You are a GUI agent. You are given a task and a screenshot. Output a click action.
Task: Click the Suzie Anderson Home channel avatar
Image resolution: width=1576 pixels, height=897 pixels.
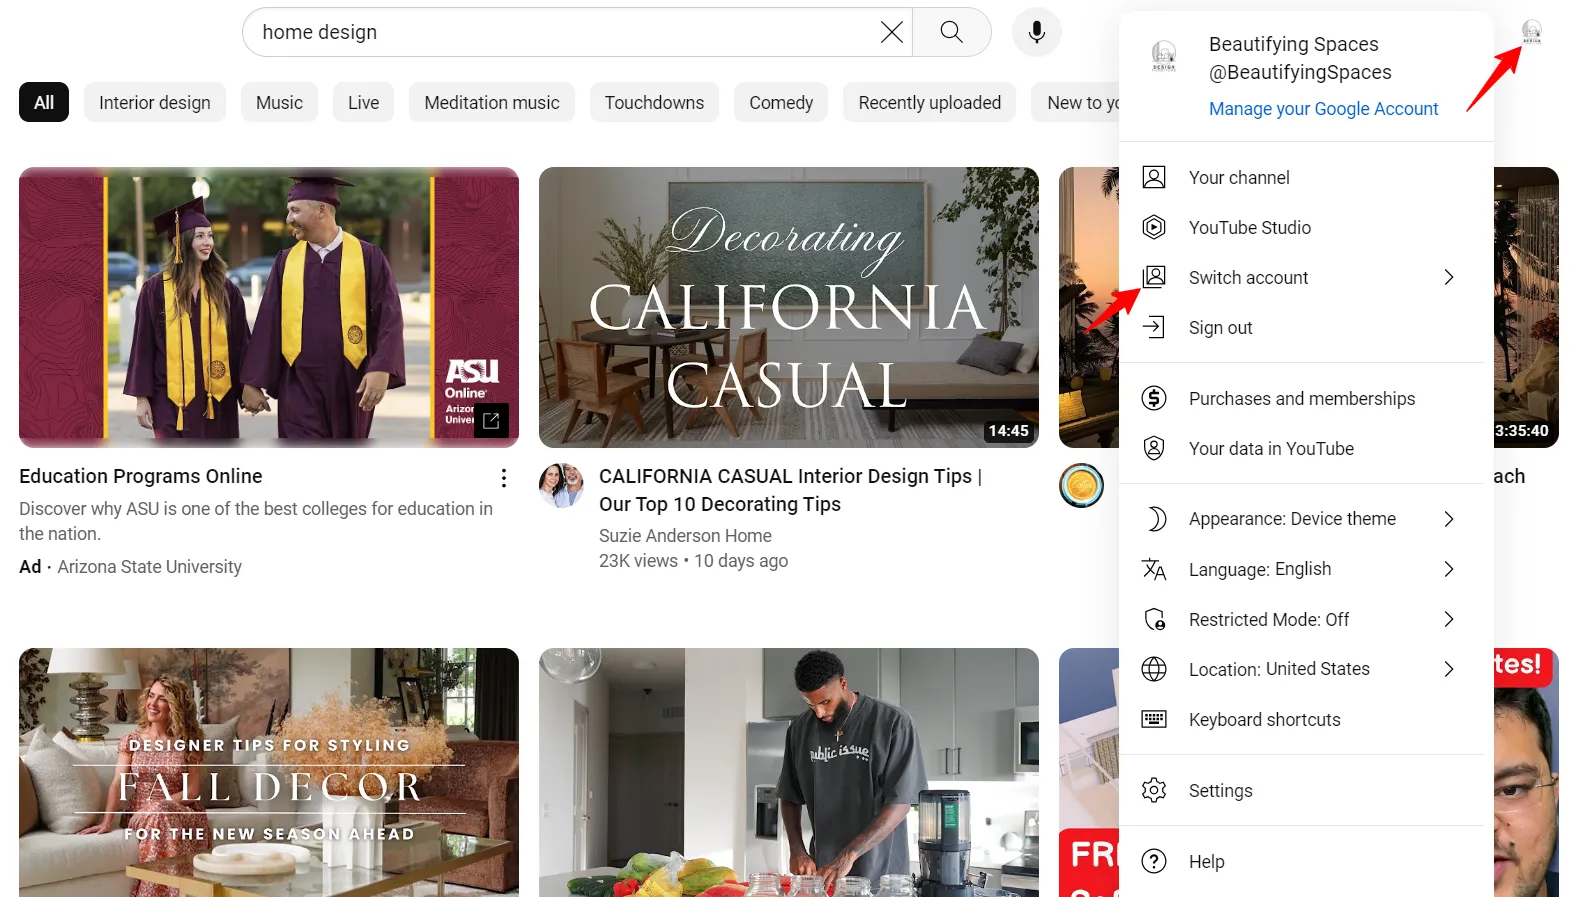click(x=561, y=486)
